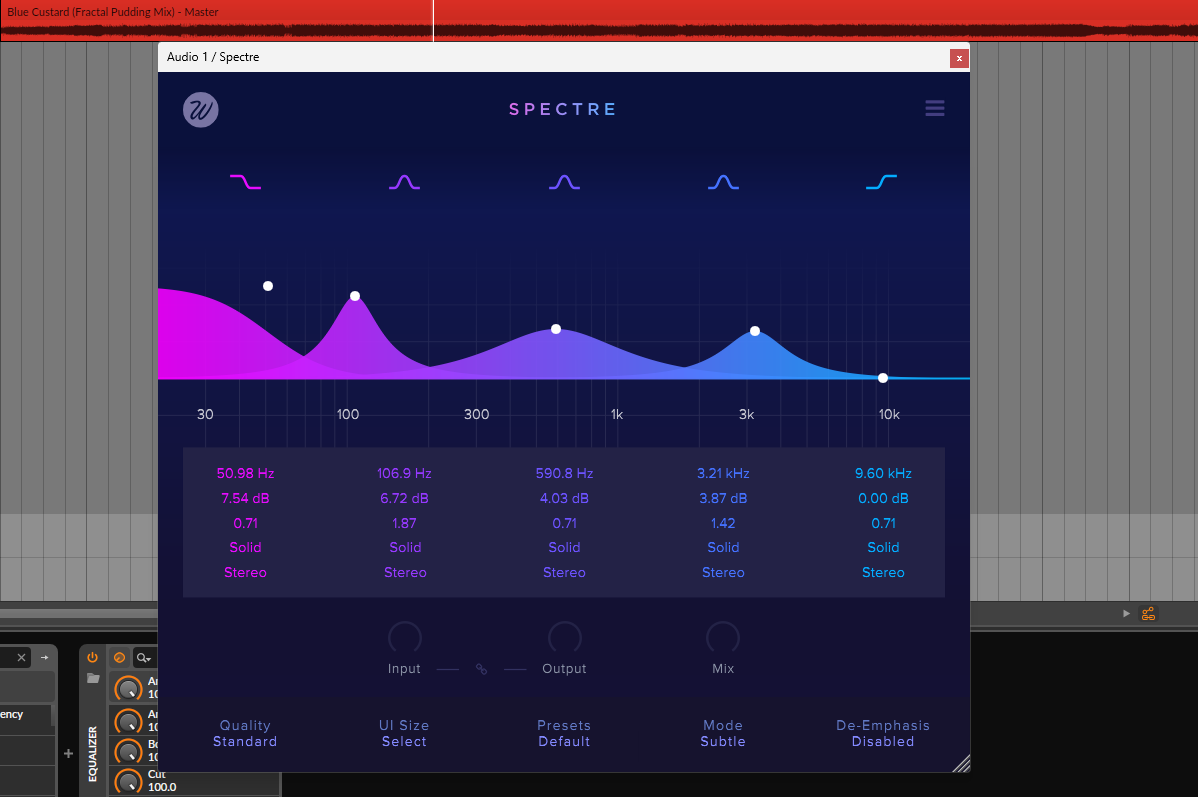1198x797 pixels.
Task: Click the 50.98 Hz frequency value
Action: tap(245, 473)
